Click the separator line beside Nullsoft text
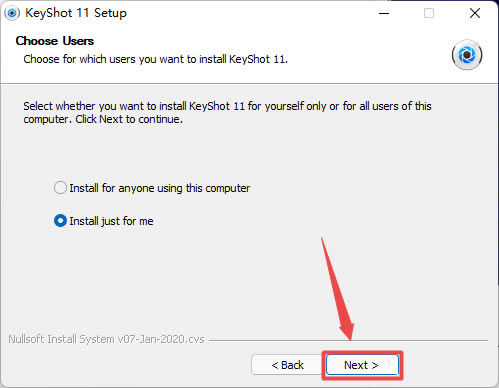The height and width of the screenshot is (388, 499). pyautogui.click(x=348, y=340)
